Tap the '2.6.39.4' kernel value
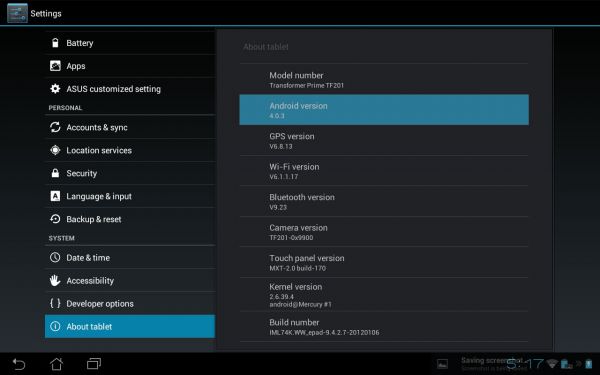Image resolution: width=600 pixels, height=375 pixels. point(281,297)
